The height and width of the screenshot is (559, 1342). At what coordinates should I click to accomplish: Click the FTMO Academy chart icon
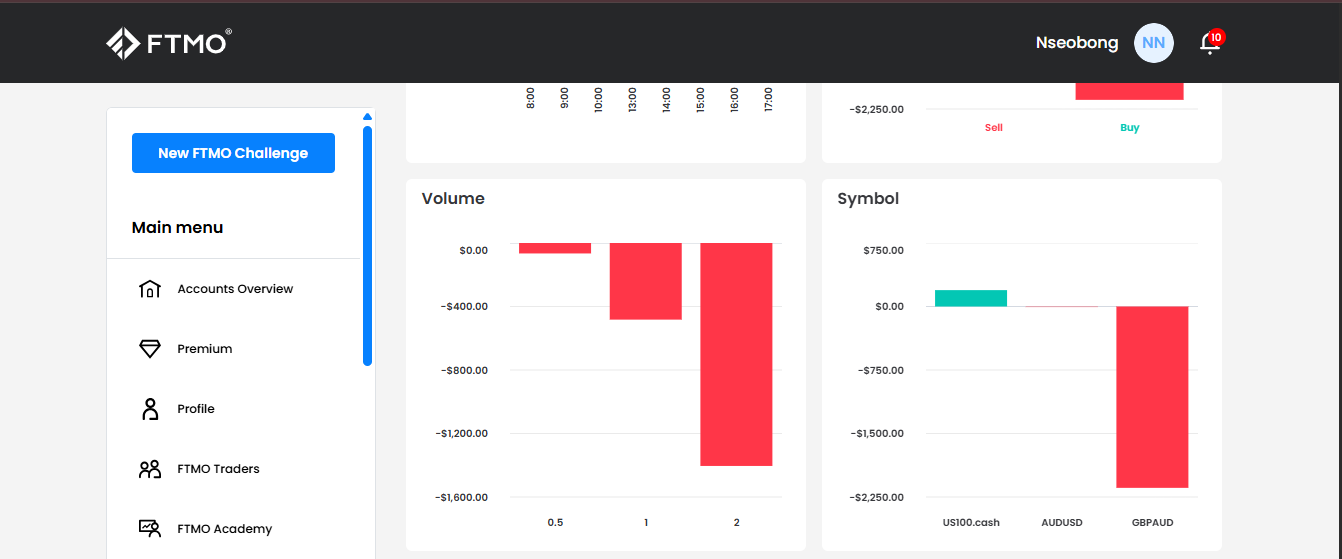[x=150, y=529]
